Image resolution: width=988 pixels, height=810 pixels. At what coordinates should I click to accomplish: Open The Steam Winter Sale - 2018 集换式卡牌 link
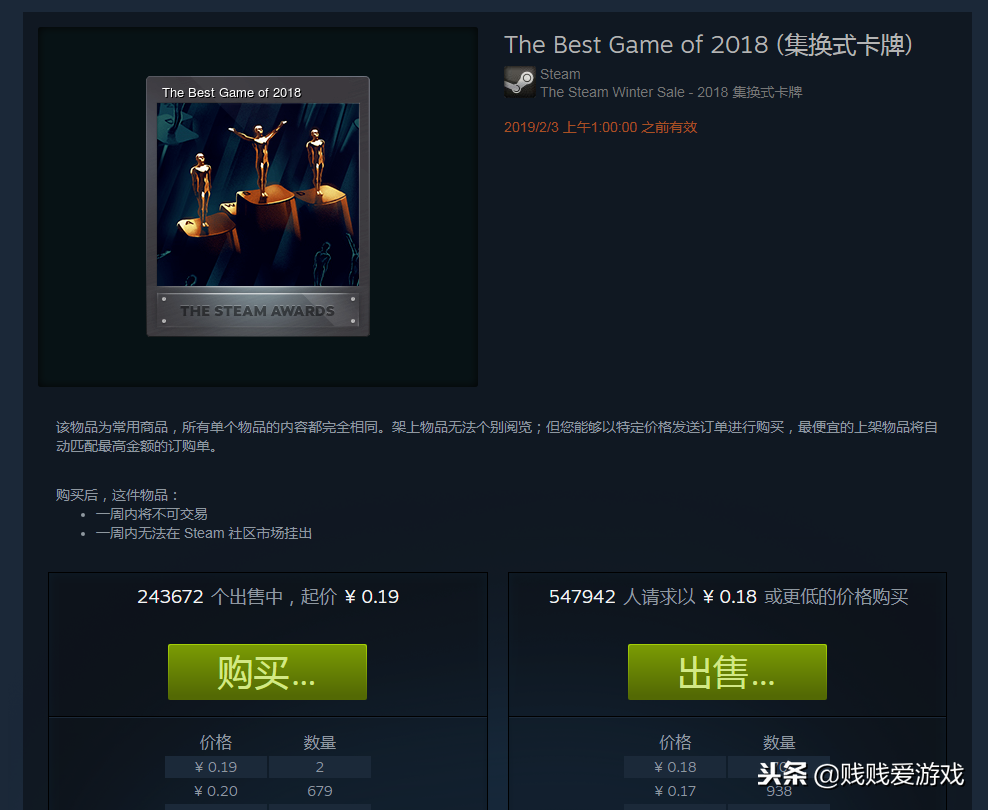pos(671,92)
